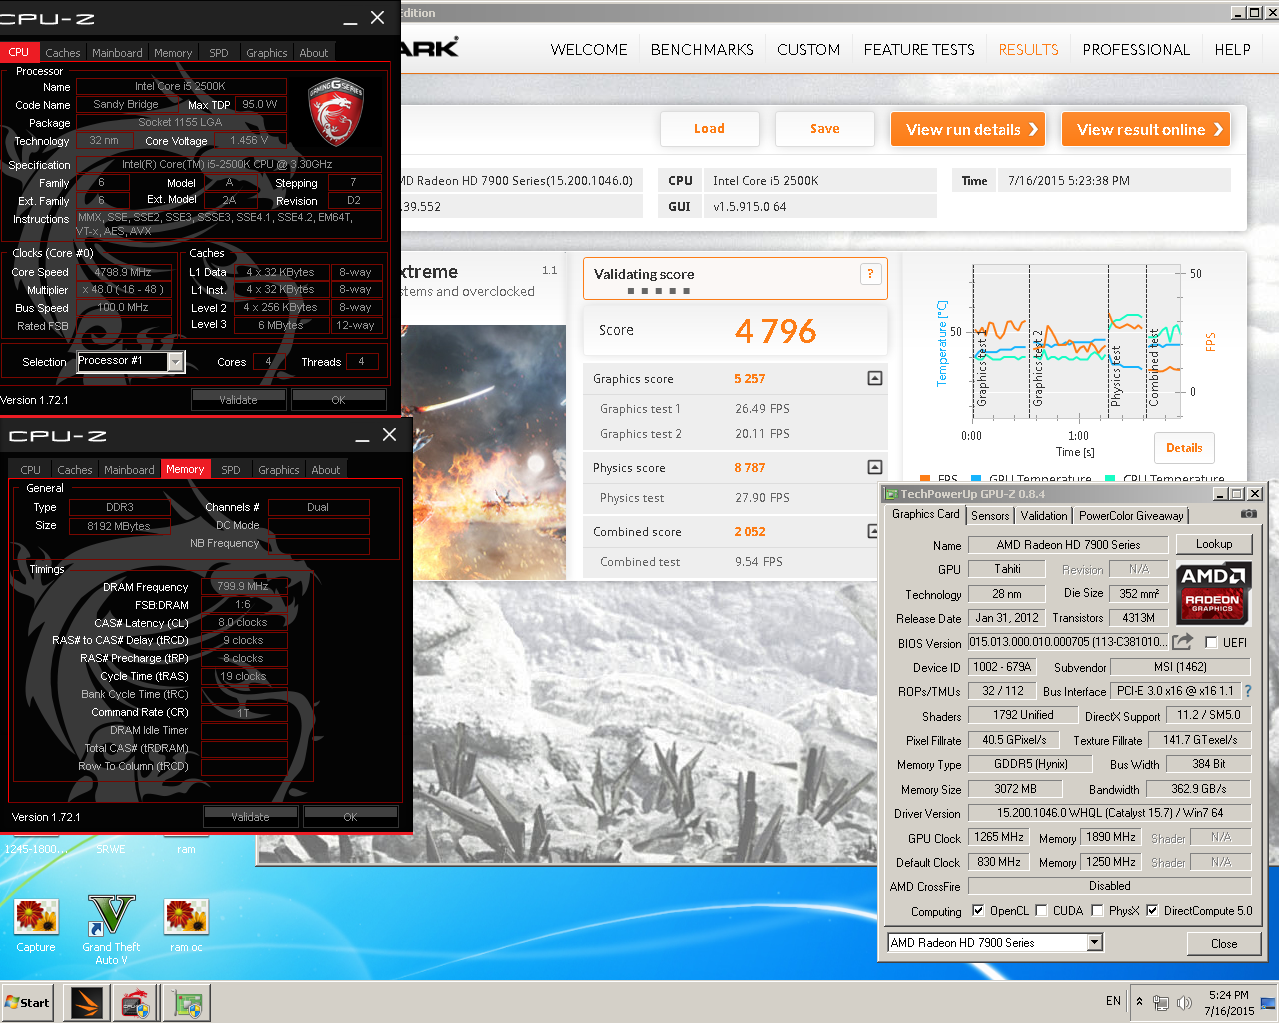The image size is (1279, 1023).
Task: Click the GPU-Z title bar application icon
Action: [890, 494]
